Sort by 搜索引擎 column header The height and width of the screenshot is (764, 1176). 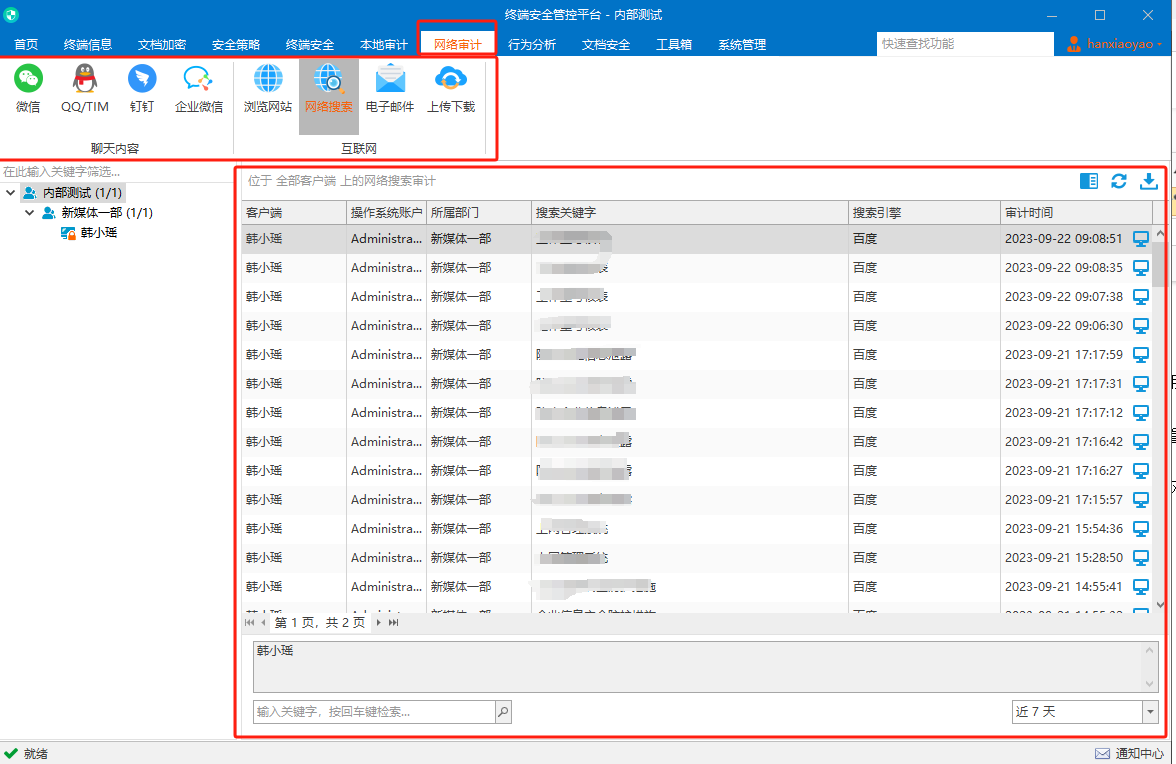point(924,213)
